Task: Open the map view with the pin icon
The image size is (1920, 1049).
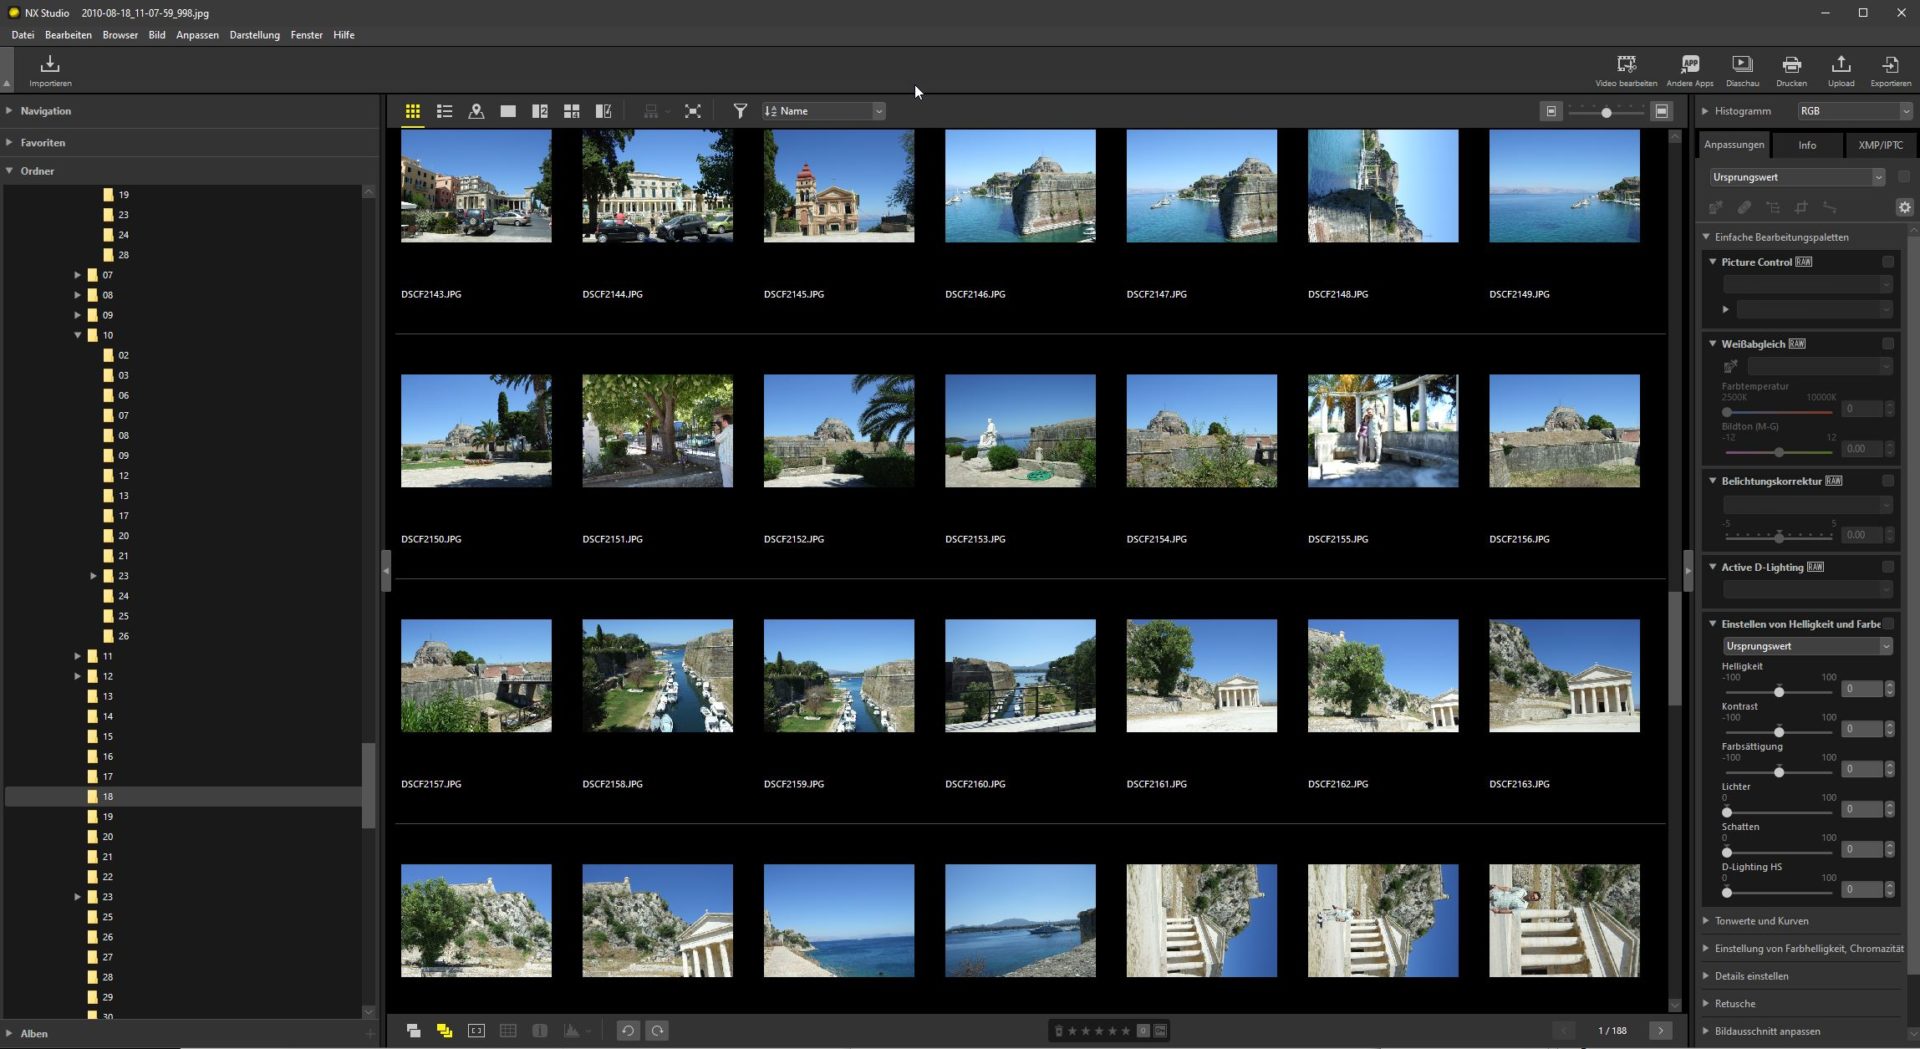Action: (476, 111)
